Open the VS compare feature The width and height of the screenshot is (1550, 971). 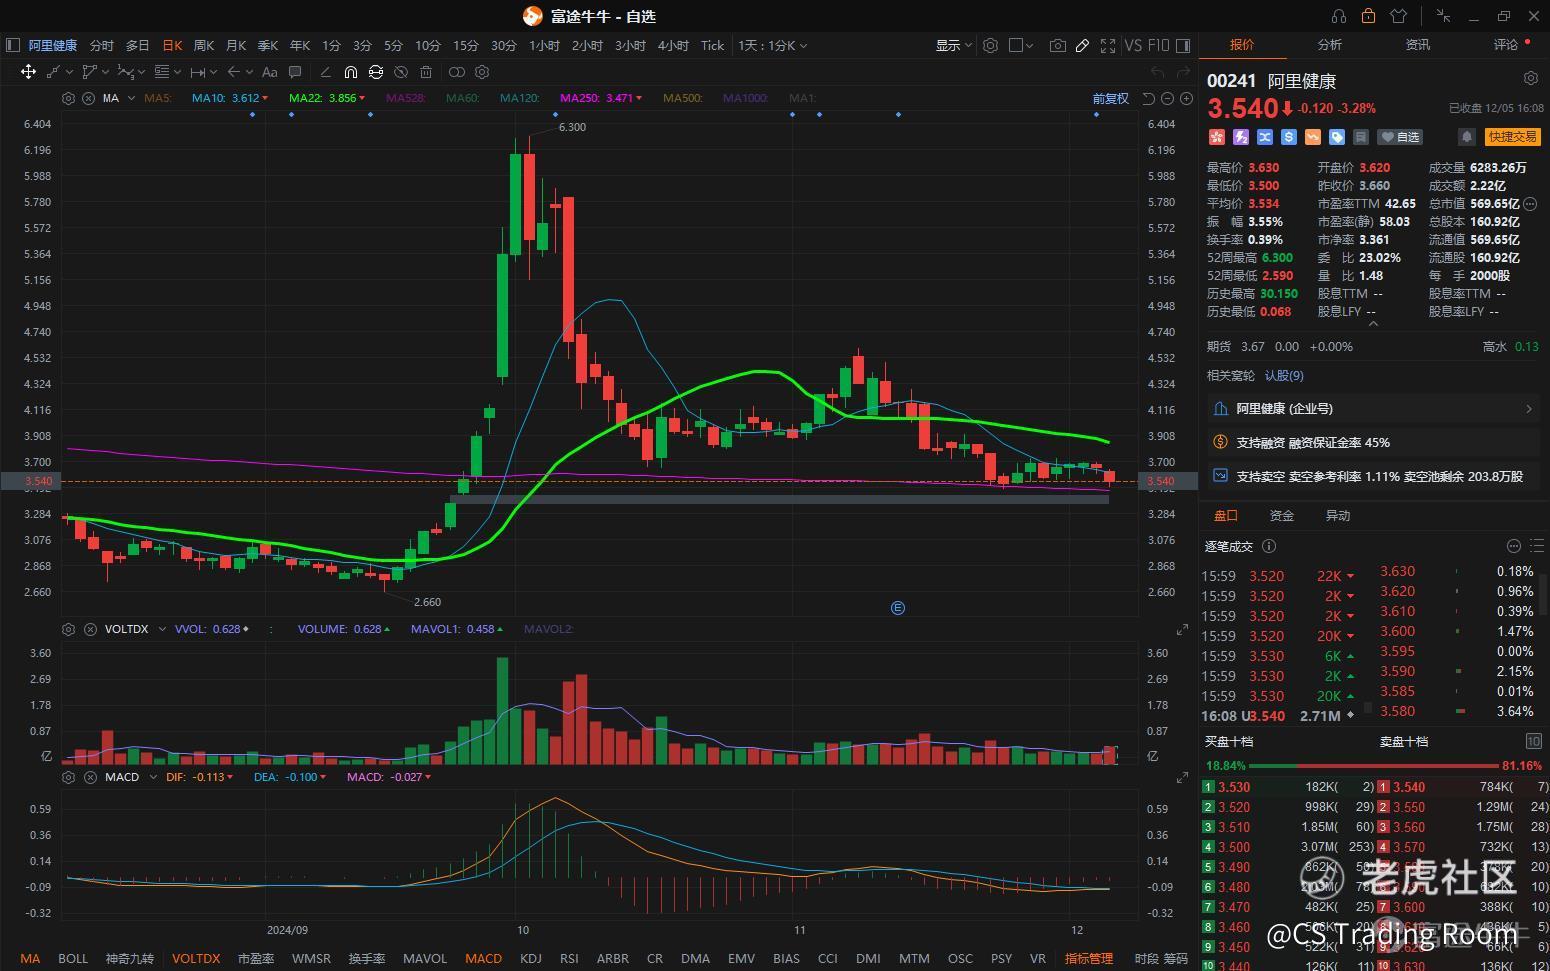(x=1133, y=45)
